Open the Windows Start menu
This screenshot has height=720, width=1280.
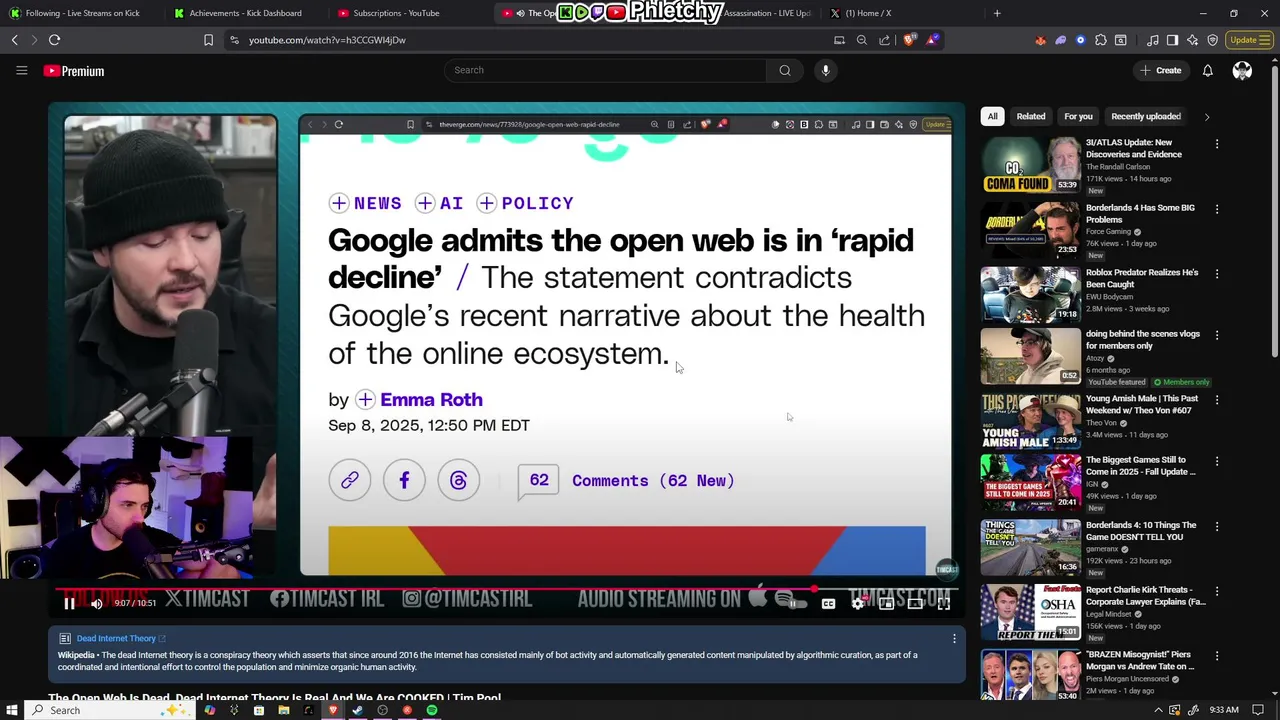[12, 710]
